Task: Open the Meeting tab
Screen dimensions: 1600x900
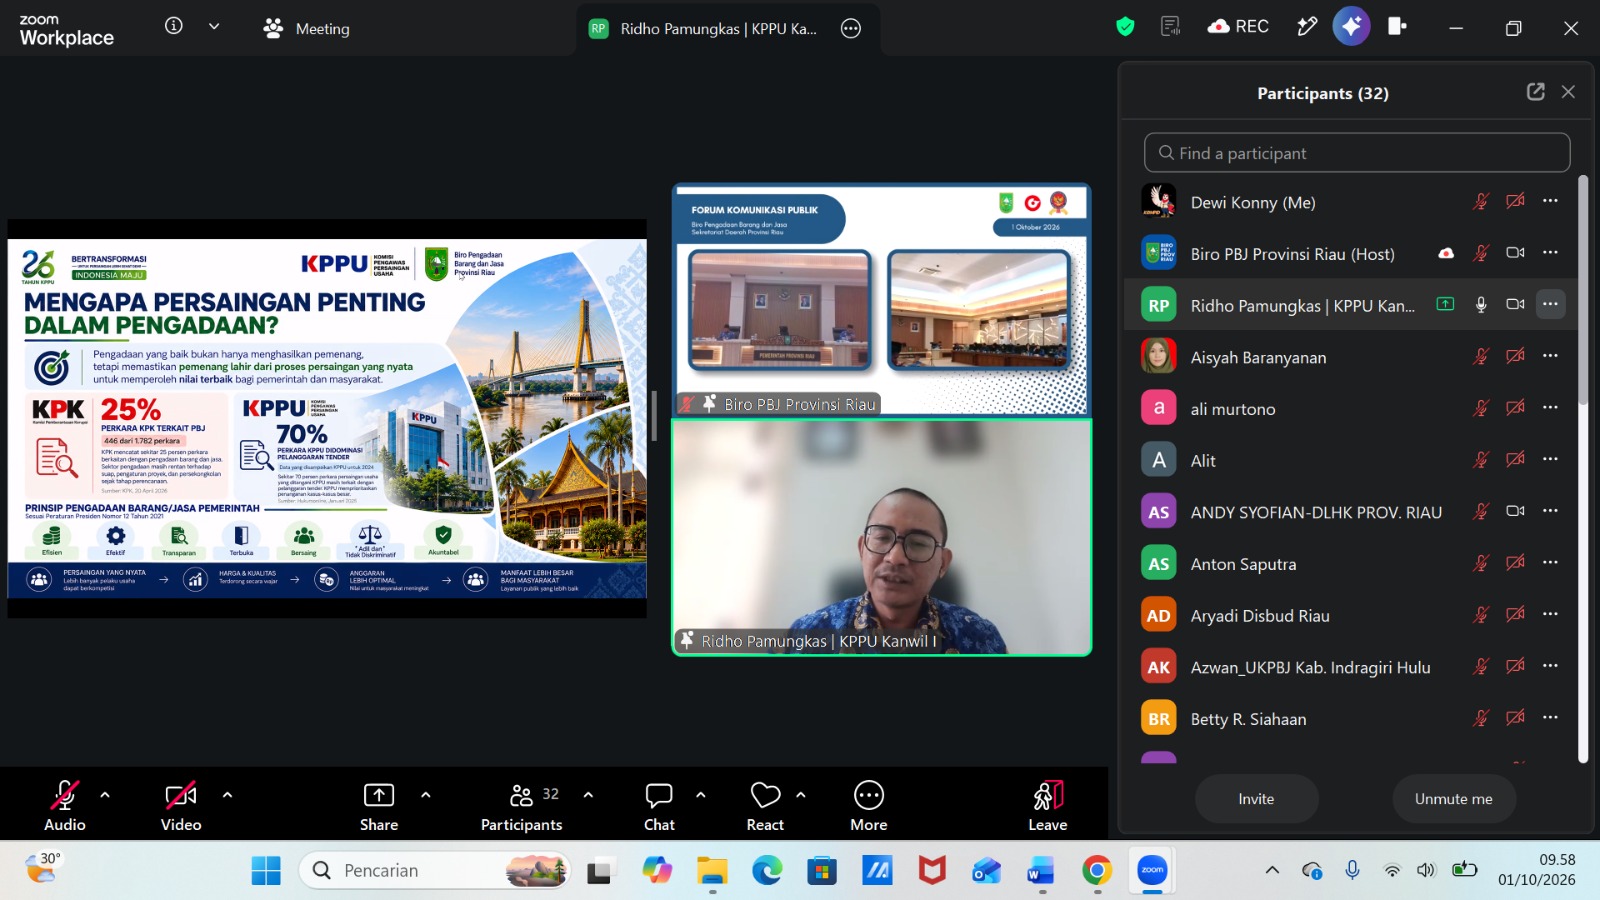Action: pyautogui.click(x=306, y=29)
